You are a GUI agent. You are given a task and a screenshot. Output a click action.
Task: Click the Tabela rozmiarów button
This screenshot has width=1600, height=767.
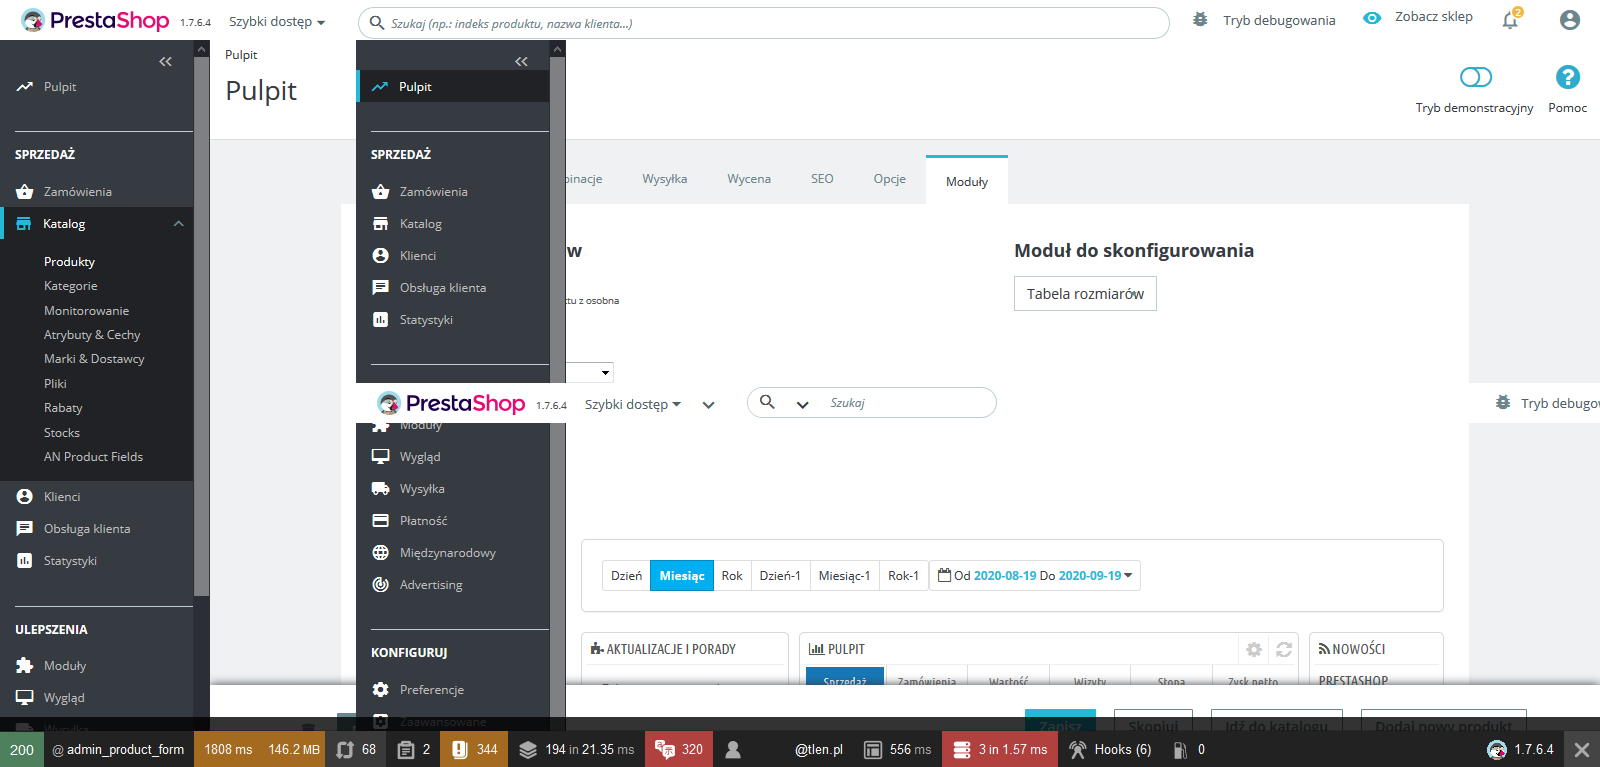pos(1085,294)
